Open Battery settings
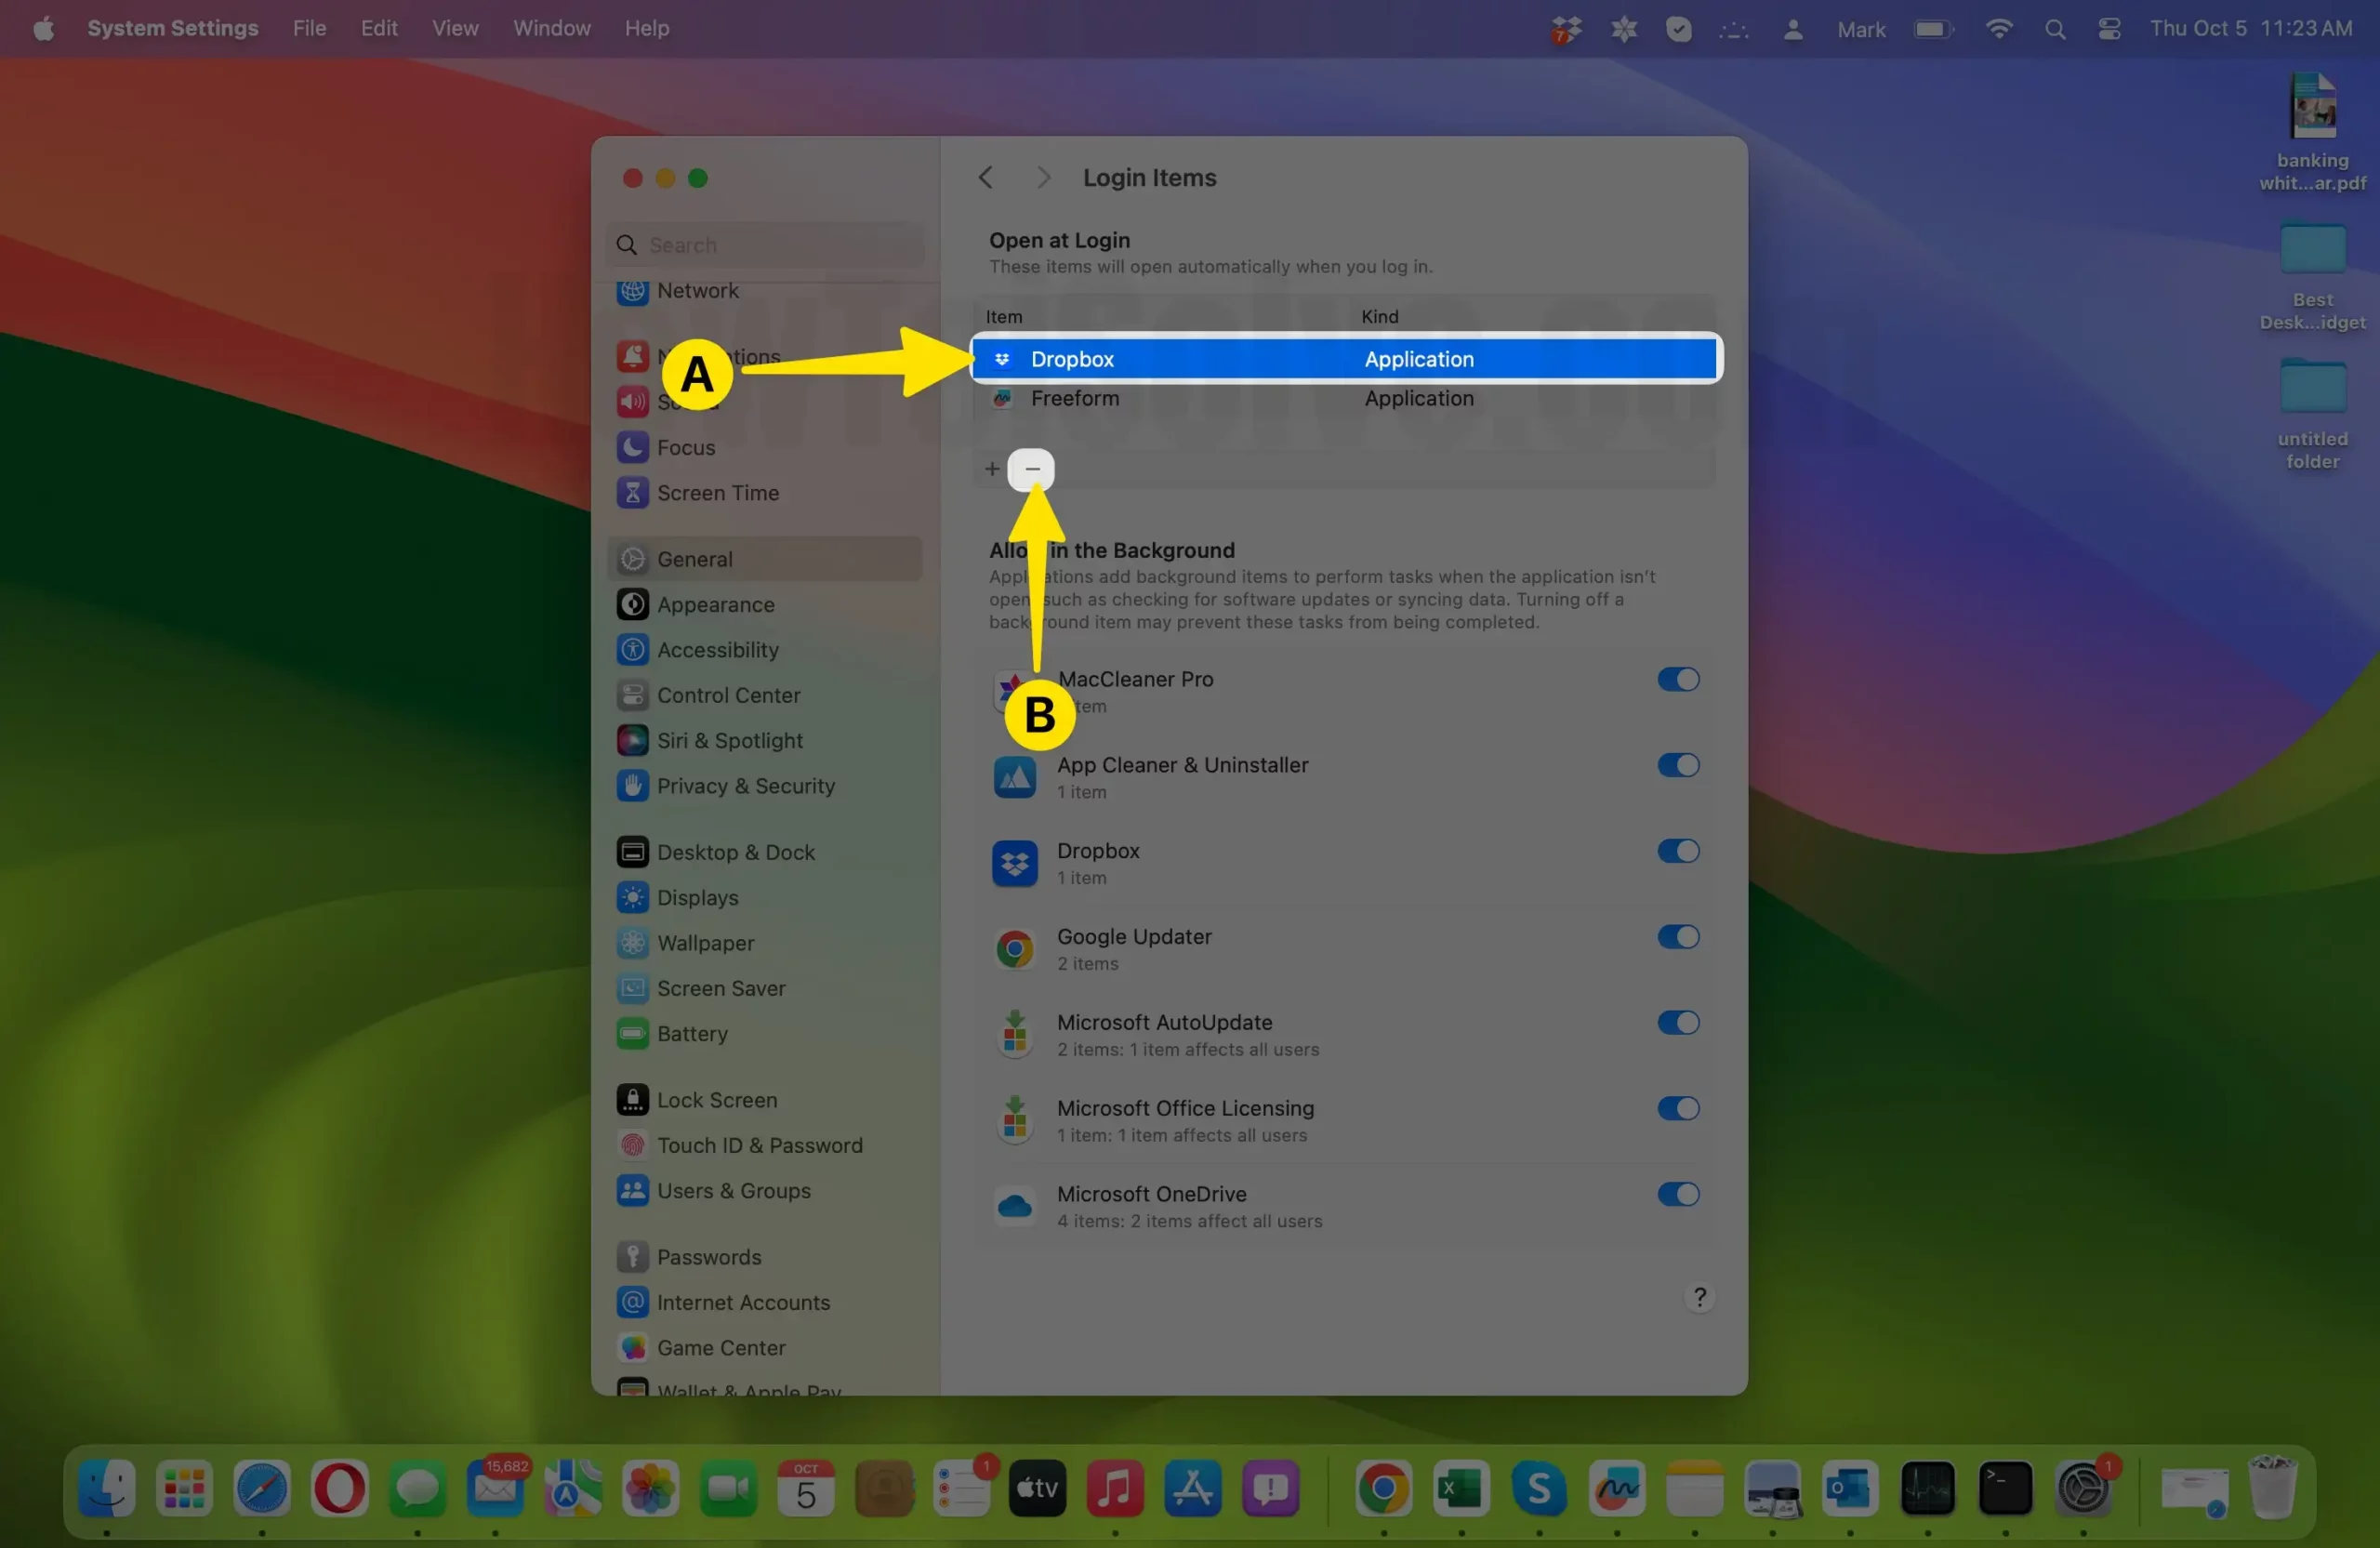This screenshot has width=2380, height=1548. pos(764,1034)
